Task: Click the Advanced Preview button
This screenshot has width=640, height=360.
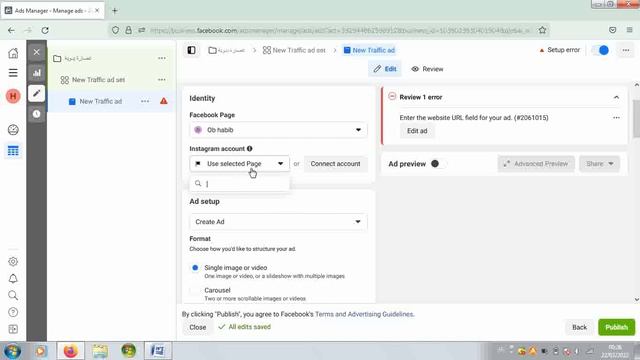Action: pos(536,164)
